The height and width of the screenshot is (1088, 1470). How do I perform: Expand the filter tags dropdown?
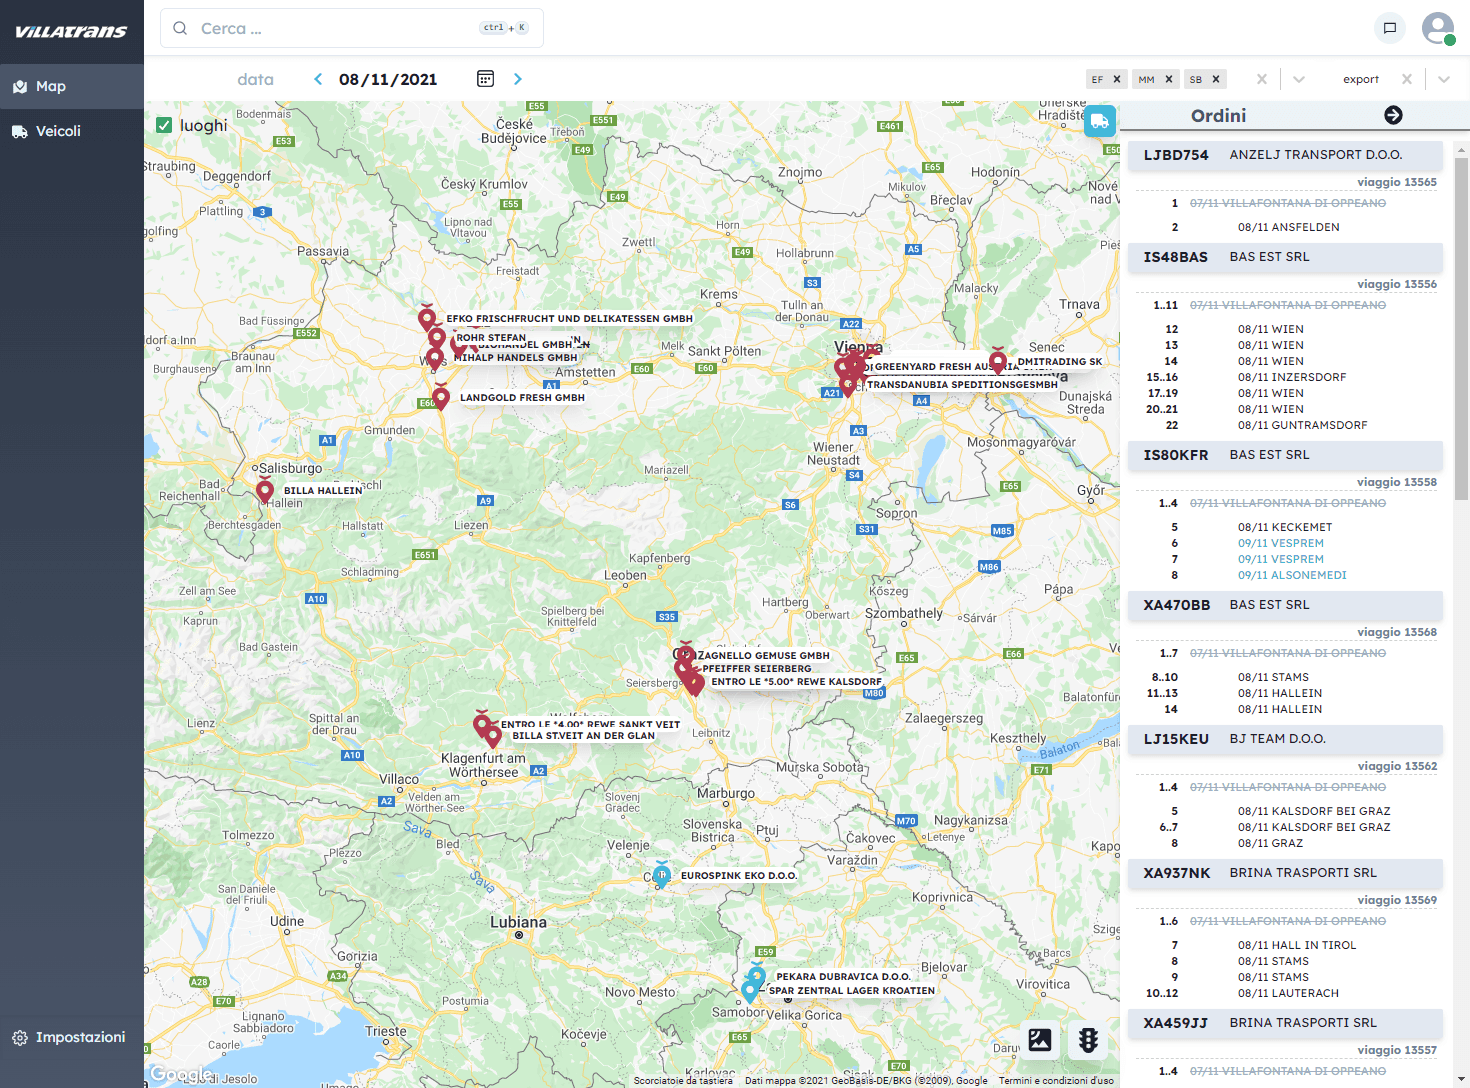click(1299, 79)
